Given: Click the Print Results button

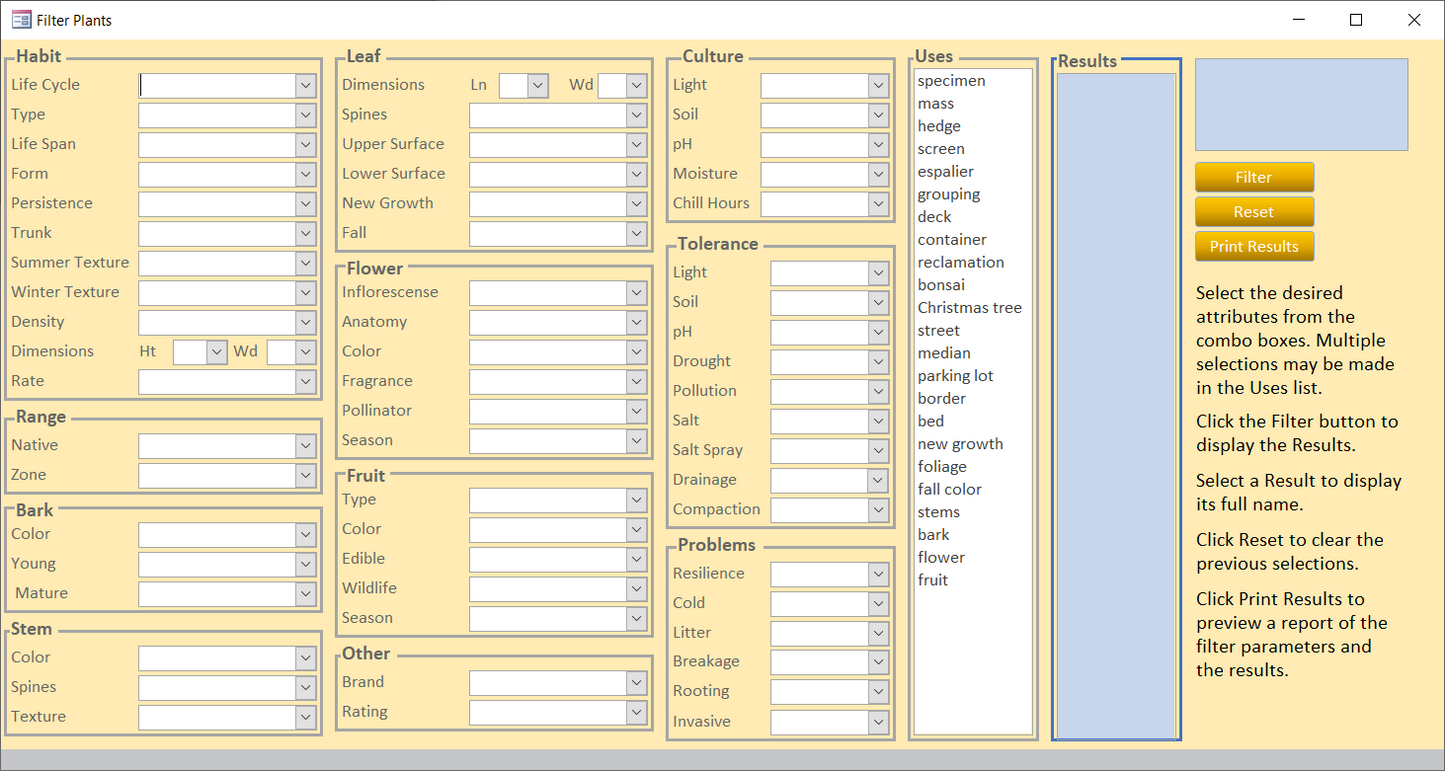Looking at the screenshot, I should click(1253, 246).
